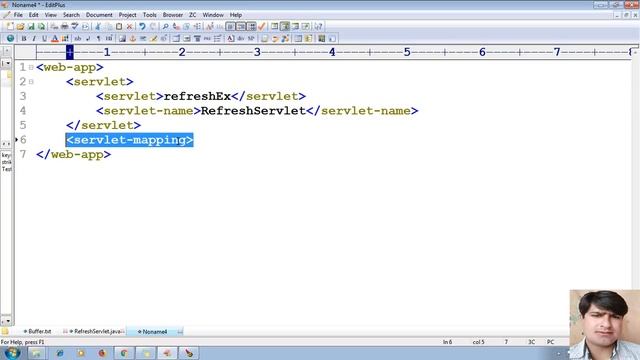Open the Document menu
Viewport: 640px width, 360px height.
click(x=99, y=15)
